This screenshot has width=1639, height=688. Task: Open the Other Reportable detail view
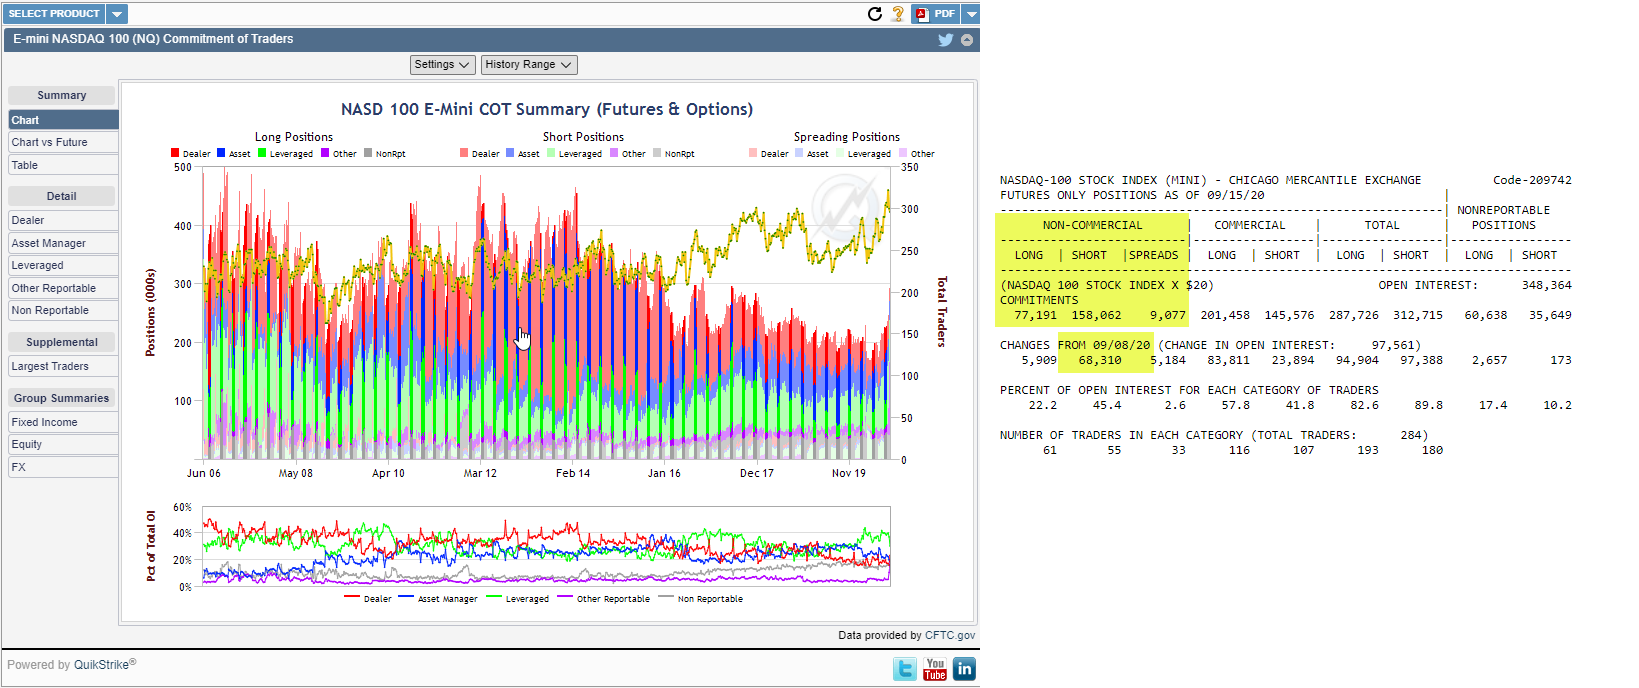63,289
